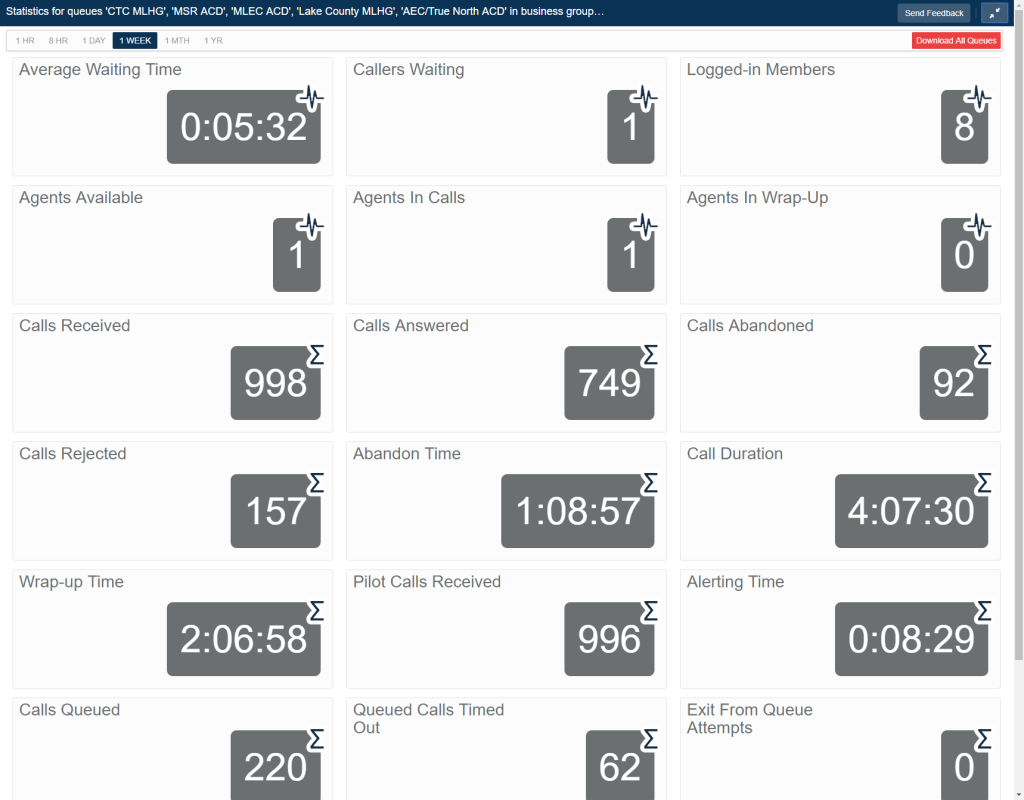Screen dimensions: 1024x800
Task: Click the Pilot Calls Received value 996
Action: (x=609, y=639)
